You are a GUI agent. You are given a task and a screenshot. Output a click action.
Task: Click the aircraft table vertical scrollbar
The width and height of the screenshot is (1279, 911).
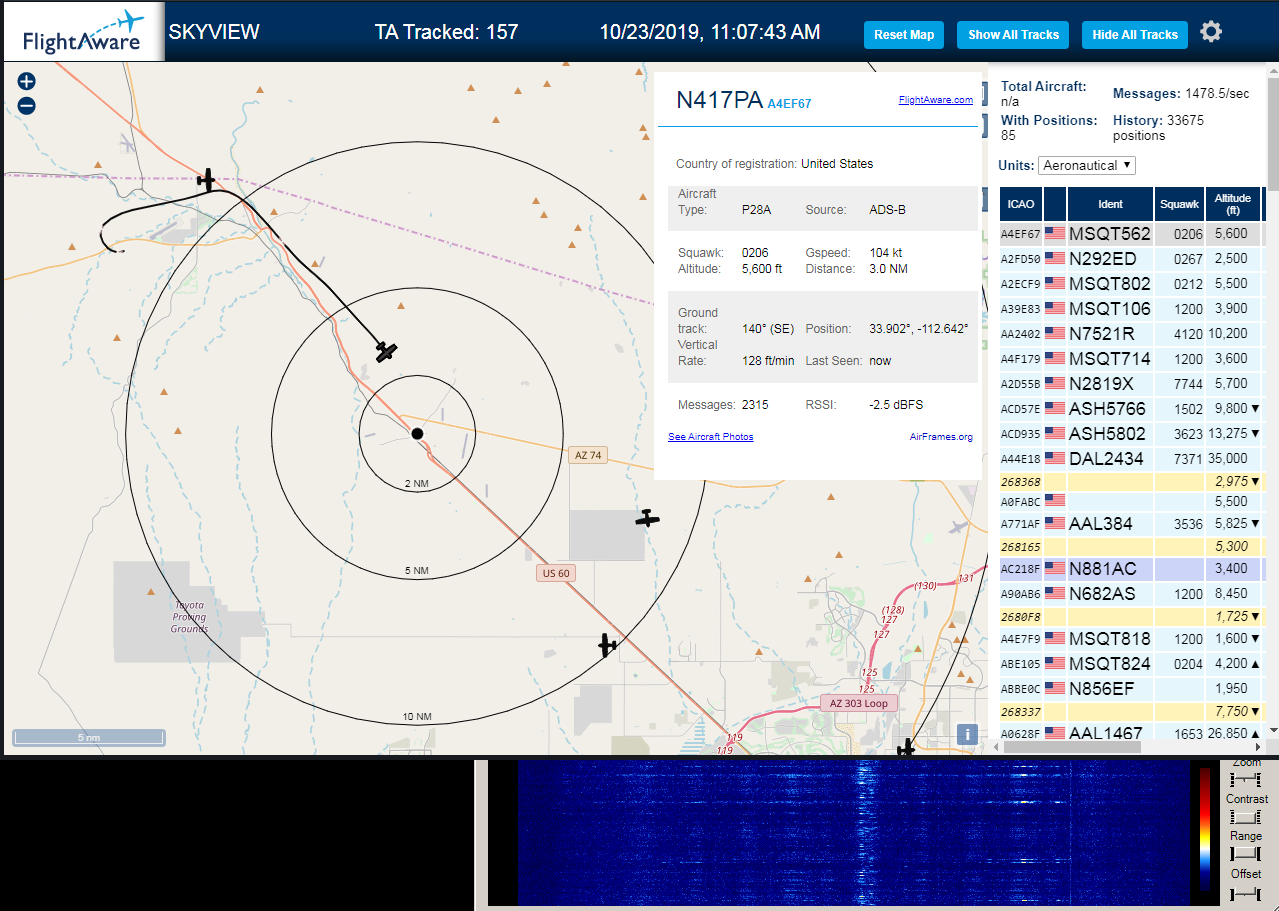pyautogui.click(x=1271, y=400)
